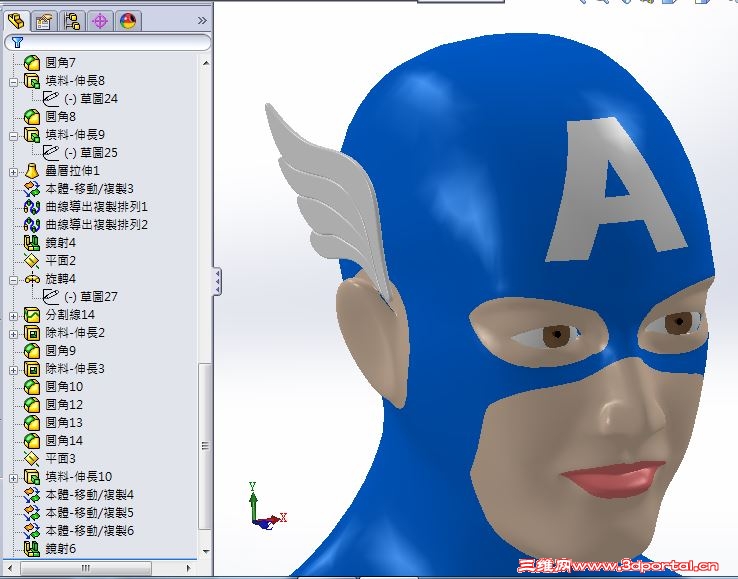Click the "疊層拉伸1" label
The width and height of the screenshot is (738, 579).
click(x=72, y=171)
